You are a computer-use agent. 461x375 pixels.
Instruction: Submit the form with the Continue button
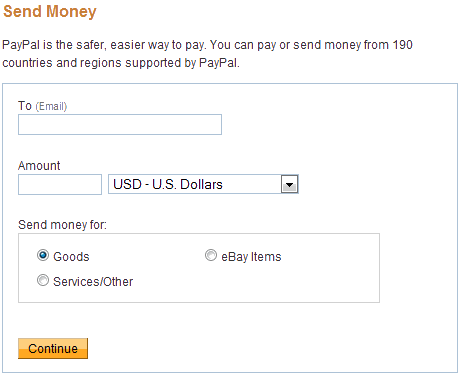[x=53, y=348]
